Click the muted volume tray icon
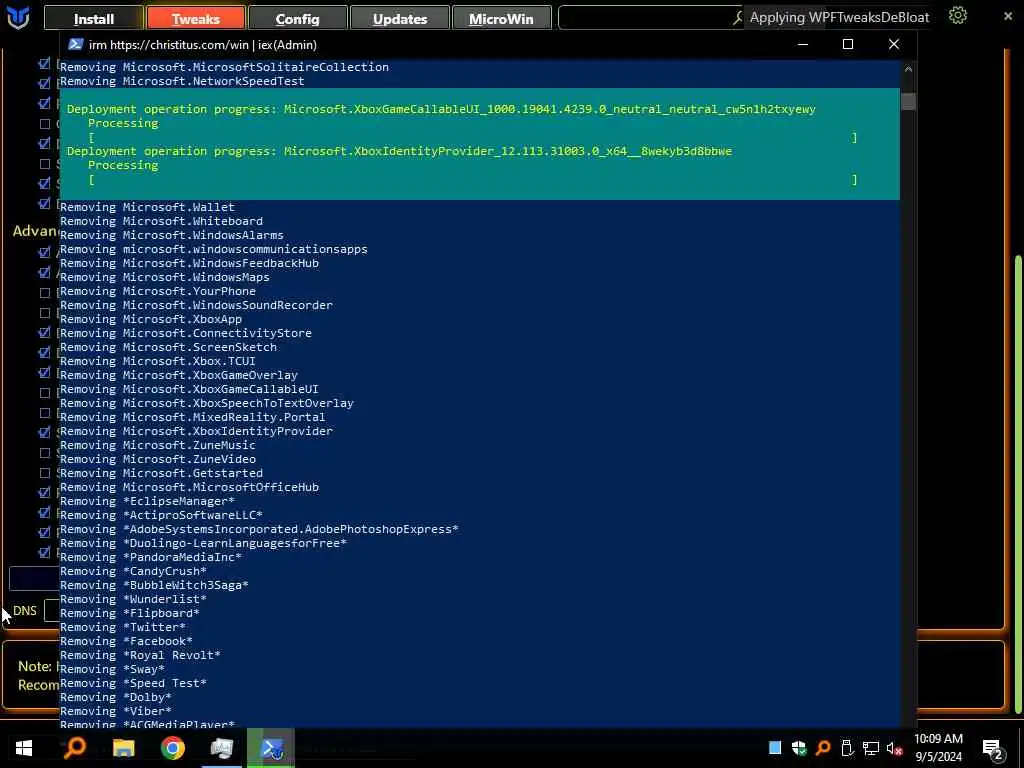 point(894,748)
